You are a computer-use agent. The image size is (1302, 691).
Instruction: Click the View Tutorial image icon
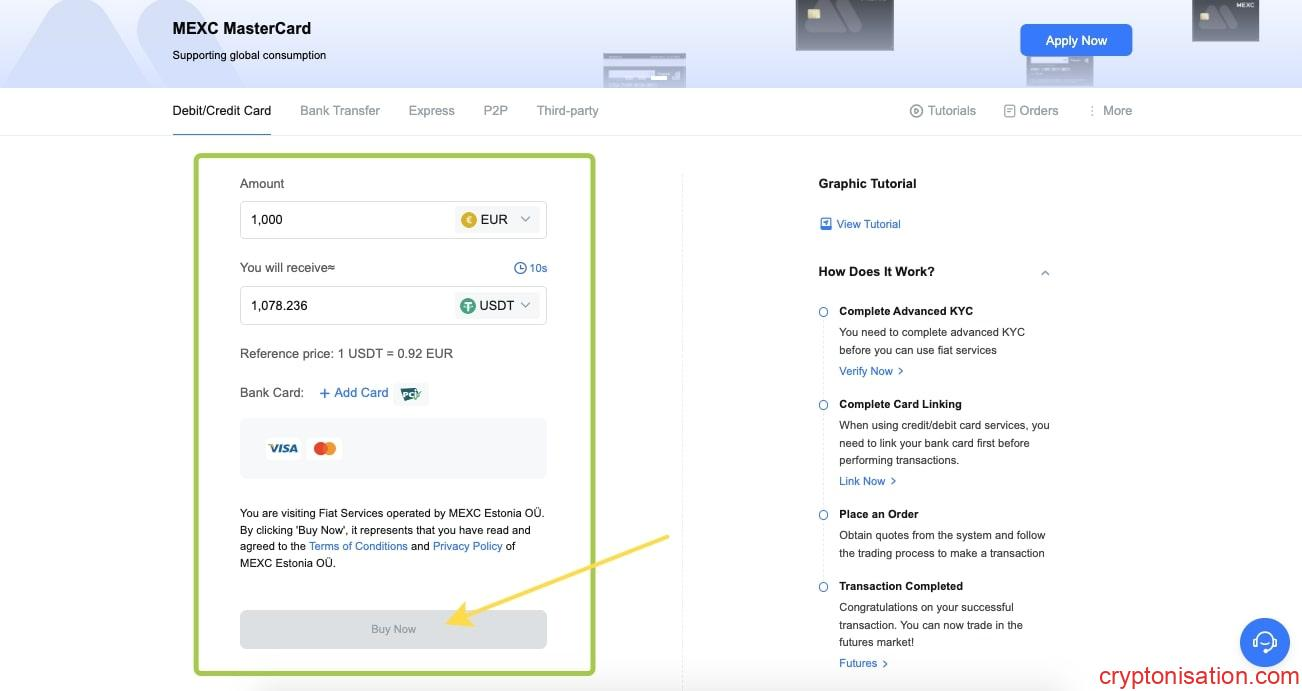click(826, 224)
